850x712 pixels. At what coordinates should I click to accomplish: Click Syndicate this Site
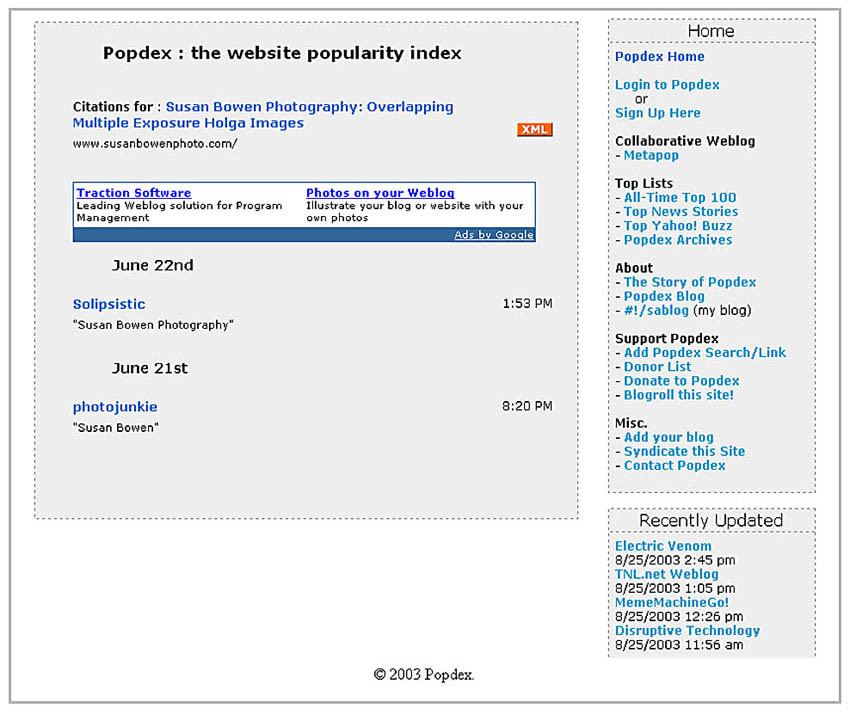pos(684,451)
